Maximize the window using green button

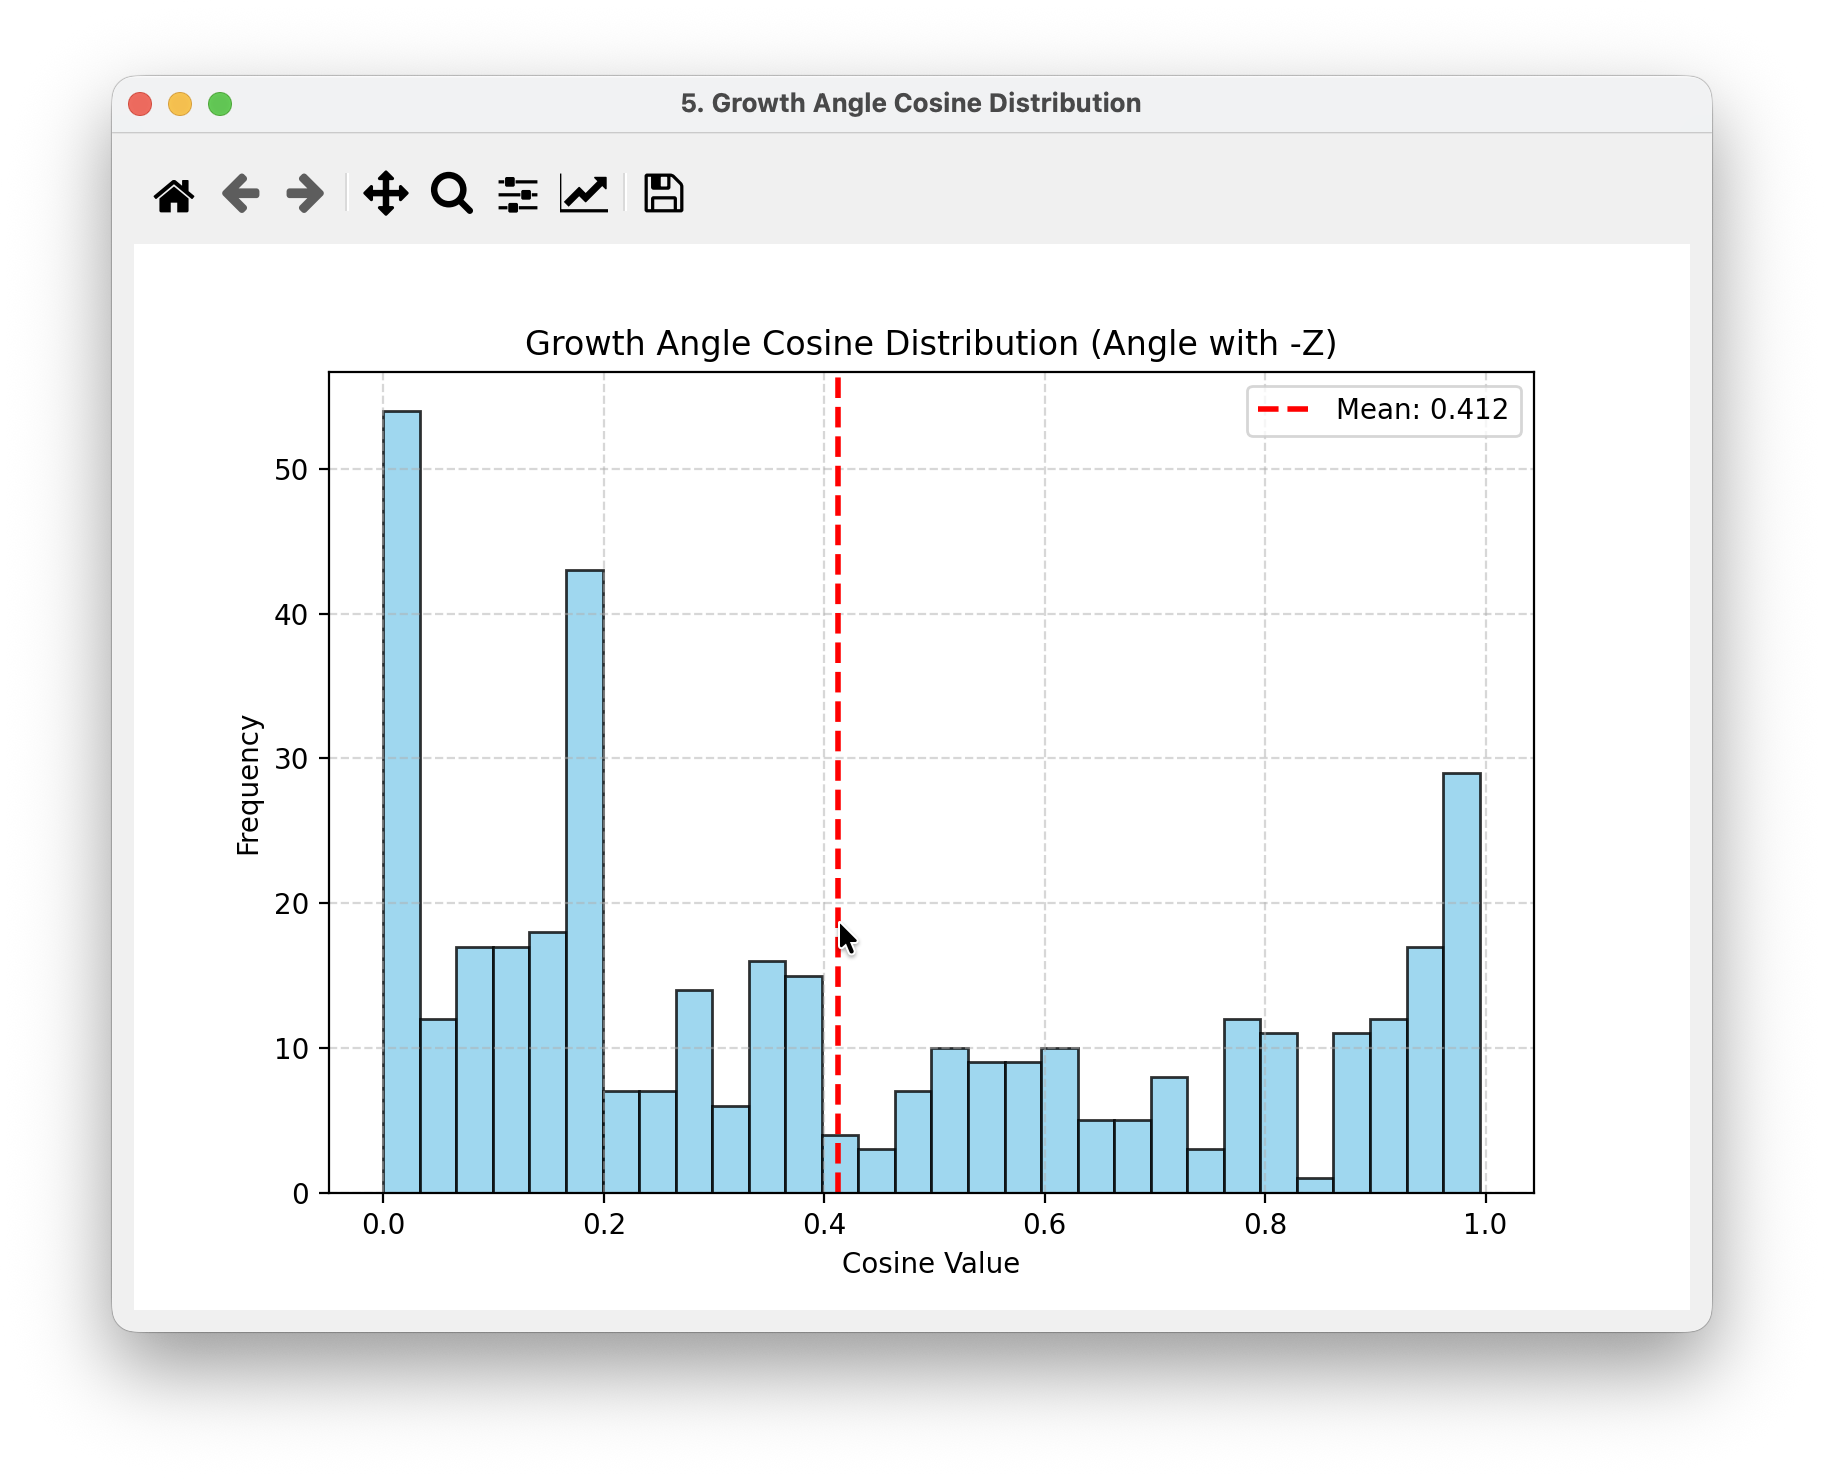tap(220, 104)
